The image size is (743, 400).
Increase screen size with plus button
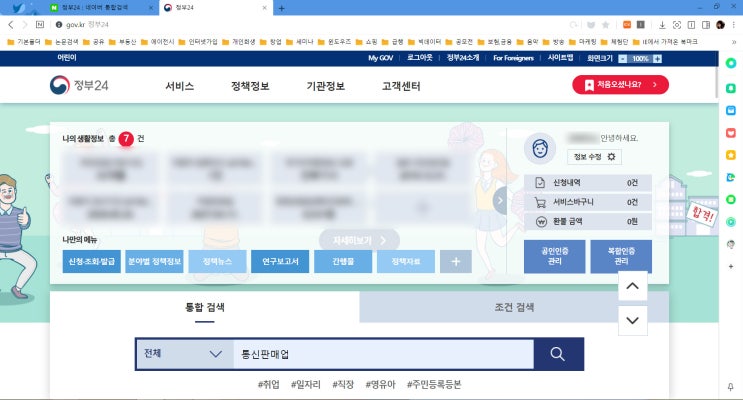(657, 59)
